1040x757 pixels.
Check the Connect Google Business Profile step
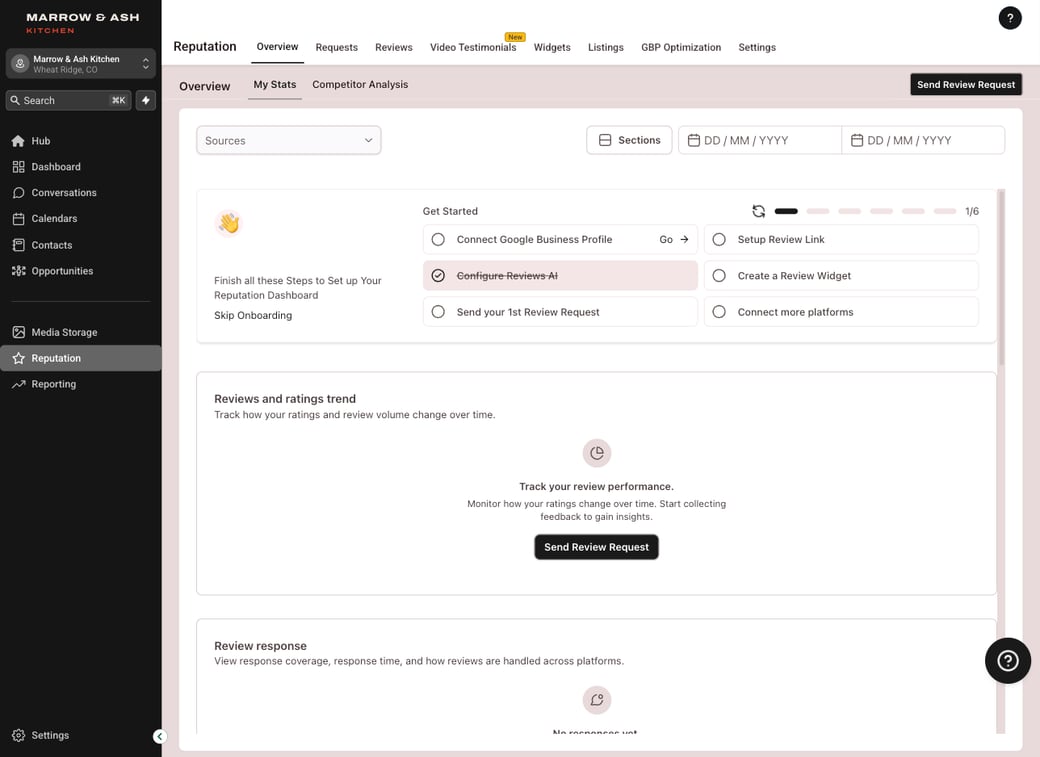click(x=438, y=240)
